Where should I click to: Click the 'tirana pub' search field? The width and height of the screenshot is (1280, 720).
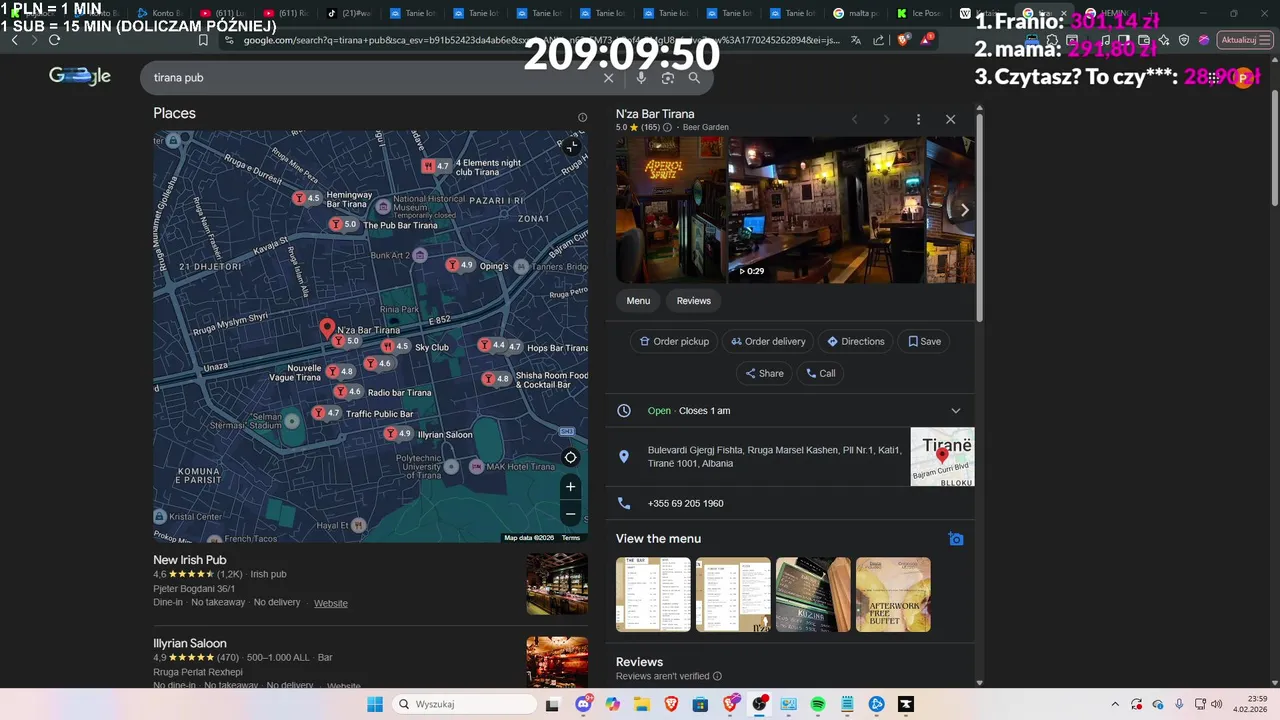point(370,78)
